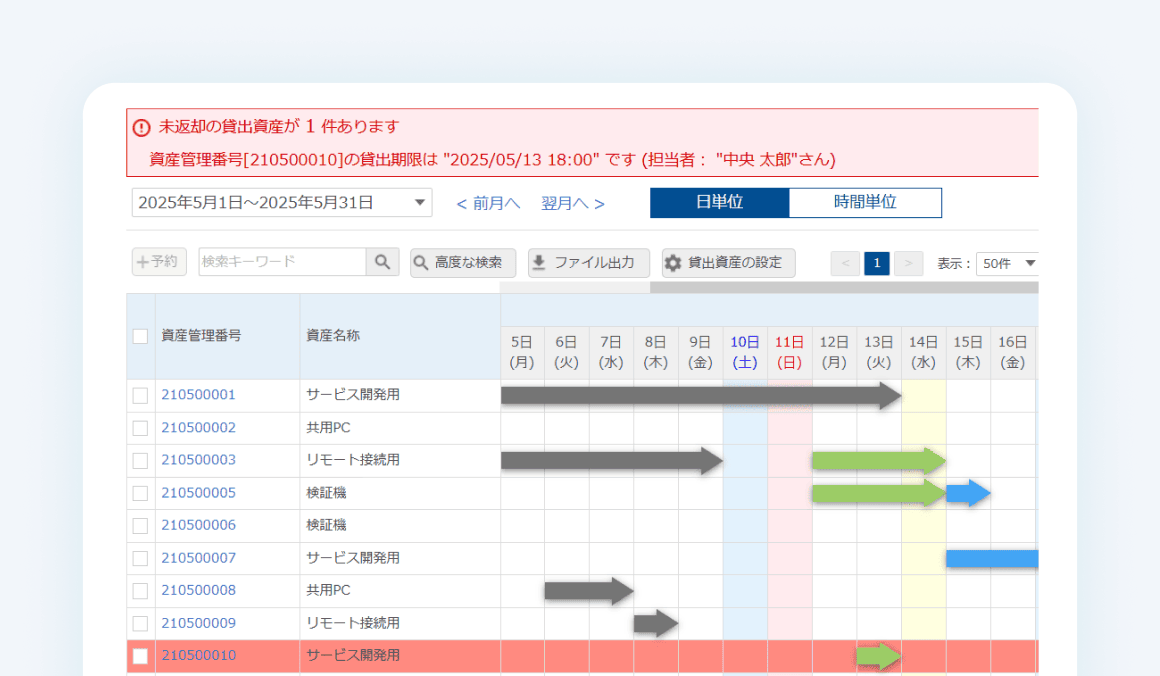The image size is (1160, 676).
Task: Click the gray arrow in 210500009 row
Action: coord(655,623)
